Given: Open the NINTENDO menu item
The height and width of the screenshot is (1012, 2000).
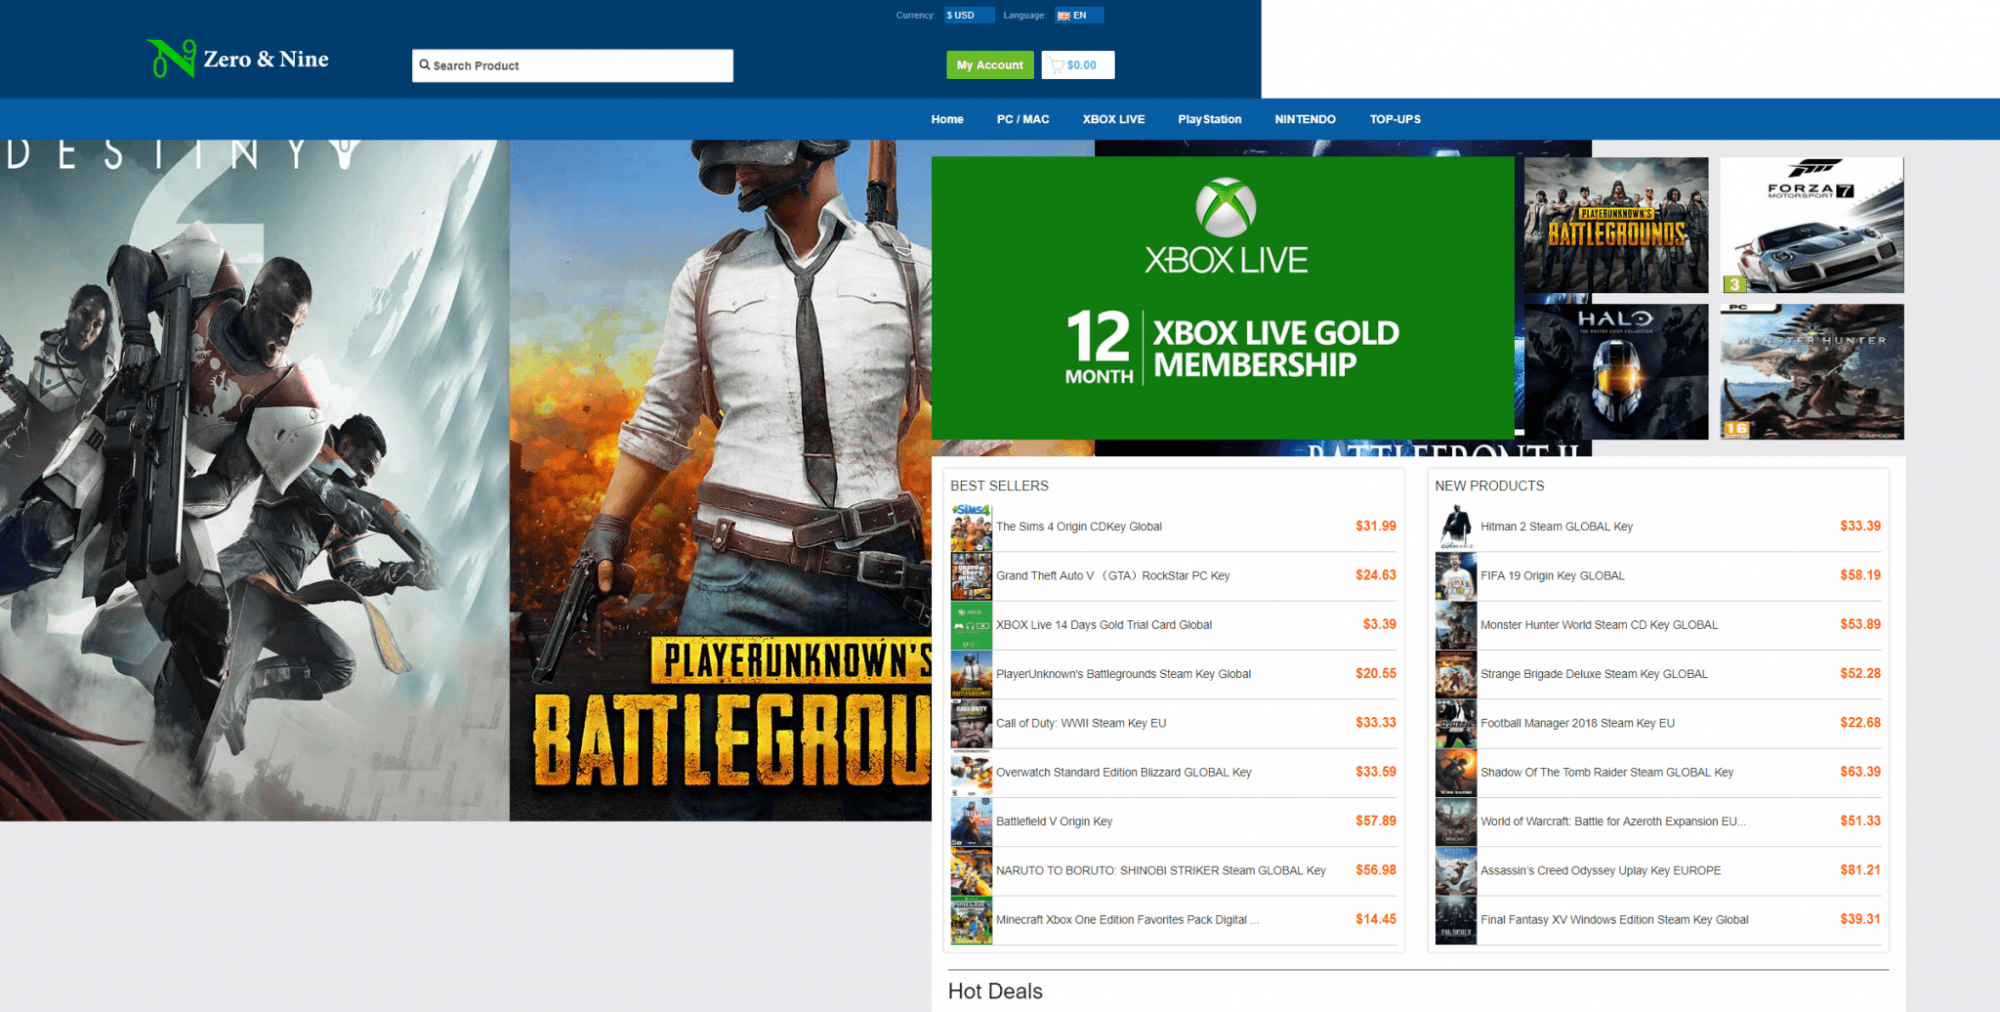Looking at the screenshot, I should [1305, 119].
